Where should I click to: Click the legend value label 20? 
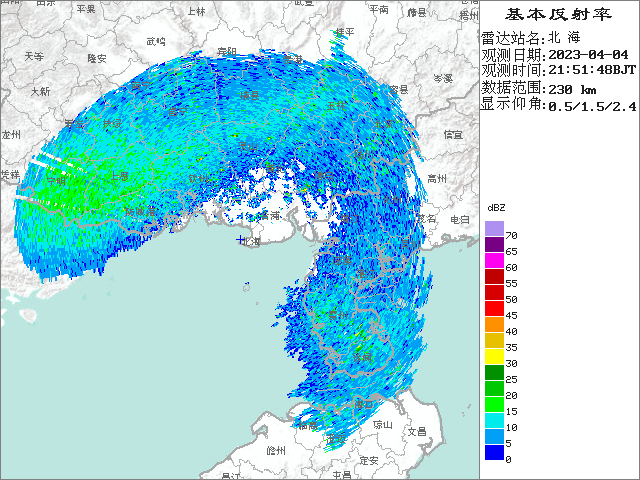[x=511, y=396]
